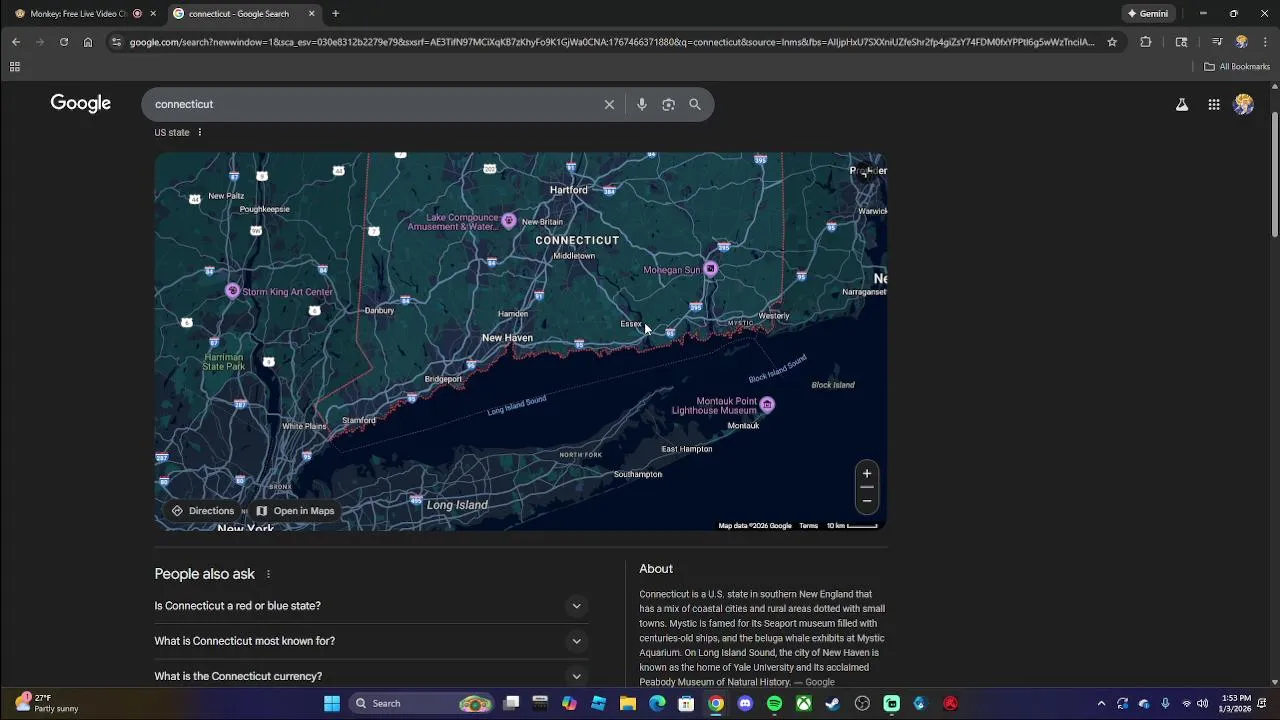The width and height of the screenshot is (1280, 720).
Task: Zoom in on the map
Action: (x=867, y=474)
